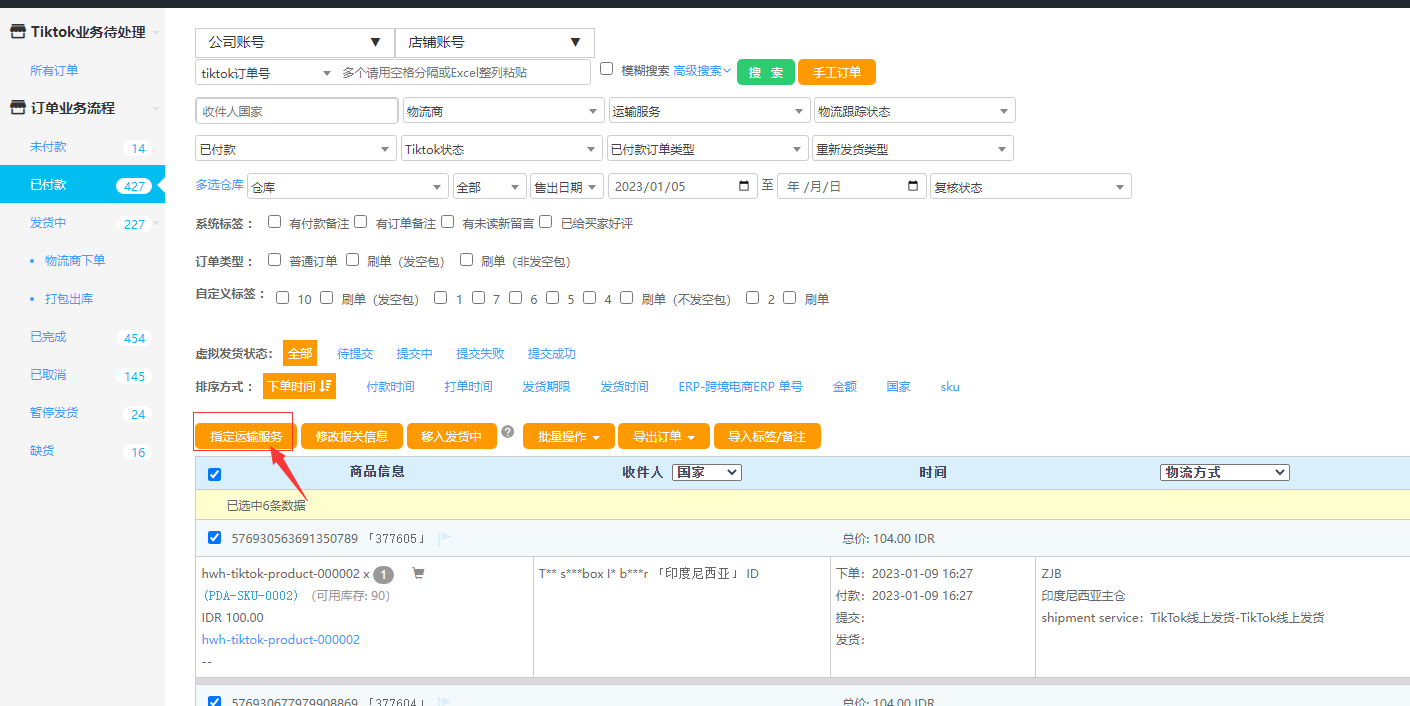Open the tiktok订单号 search type dropdown
Screen dimensions: 1410x706
point(267,73)
